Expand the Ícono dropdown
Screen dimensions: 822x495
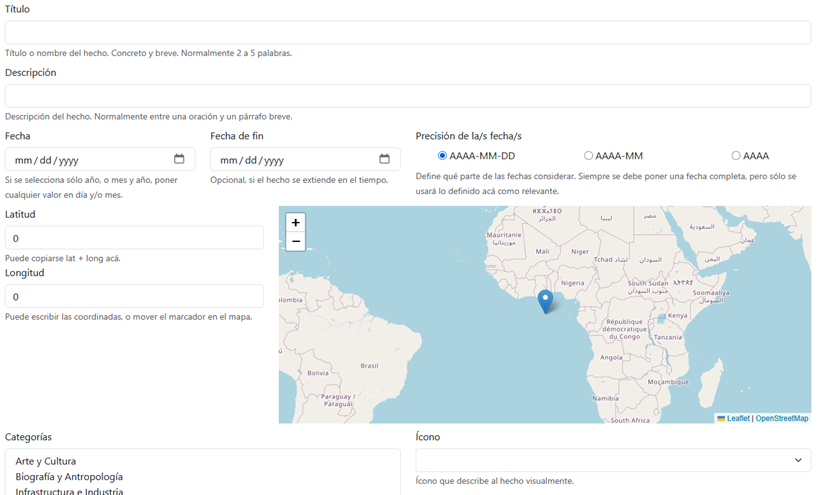pos(613,460)
